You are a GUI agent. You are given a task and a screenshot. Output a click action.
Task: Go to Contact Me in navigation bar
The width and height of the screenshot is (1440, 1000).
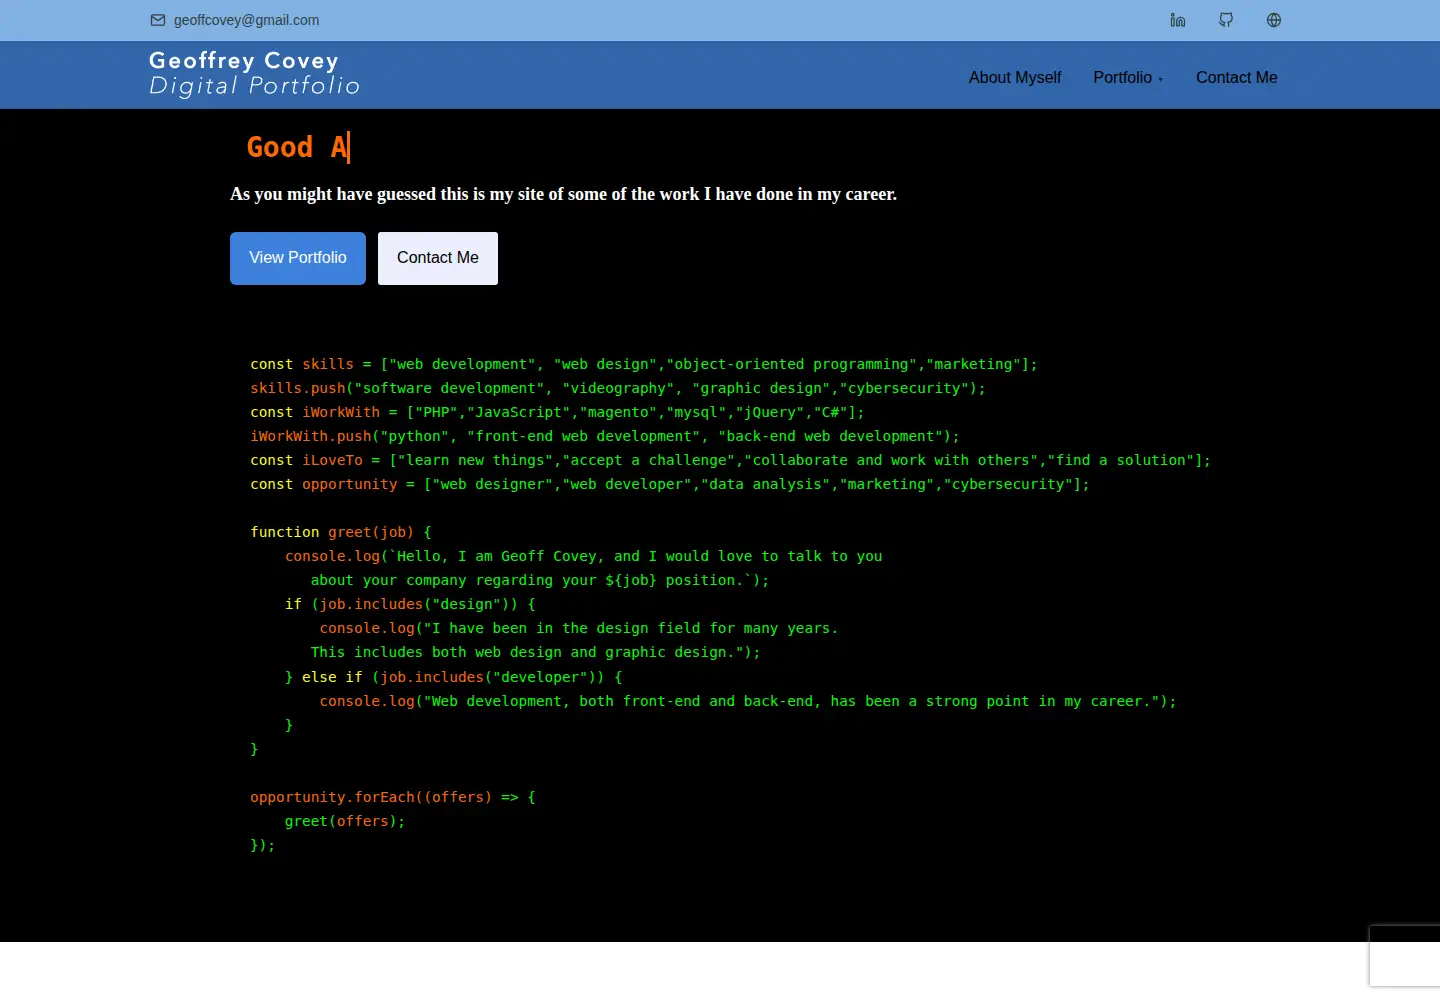1237,77
